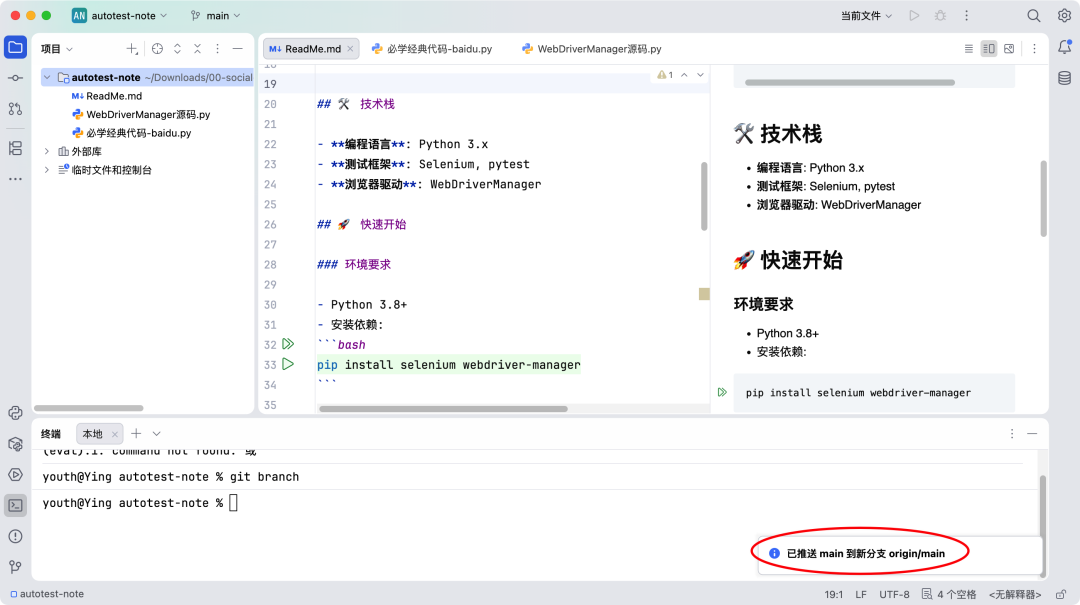The image size is (1080, 605).
Task: Open project panel options menu
Action: click(x=218, y=49)
